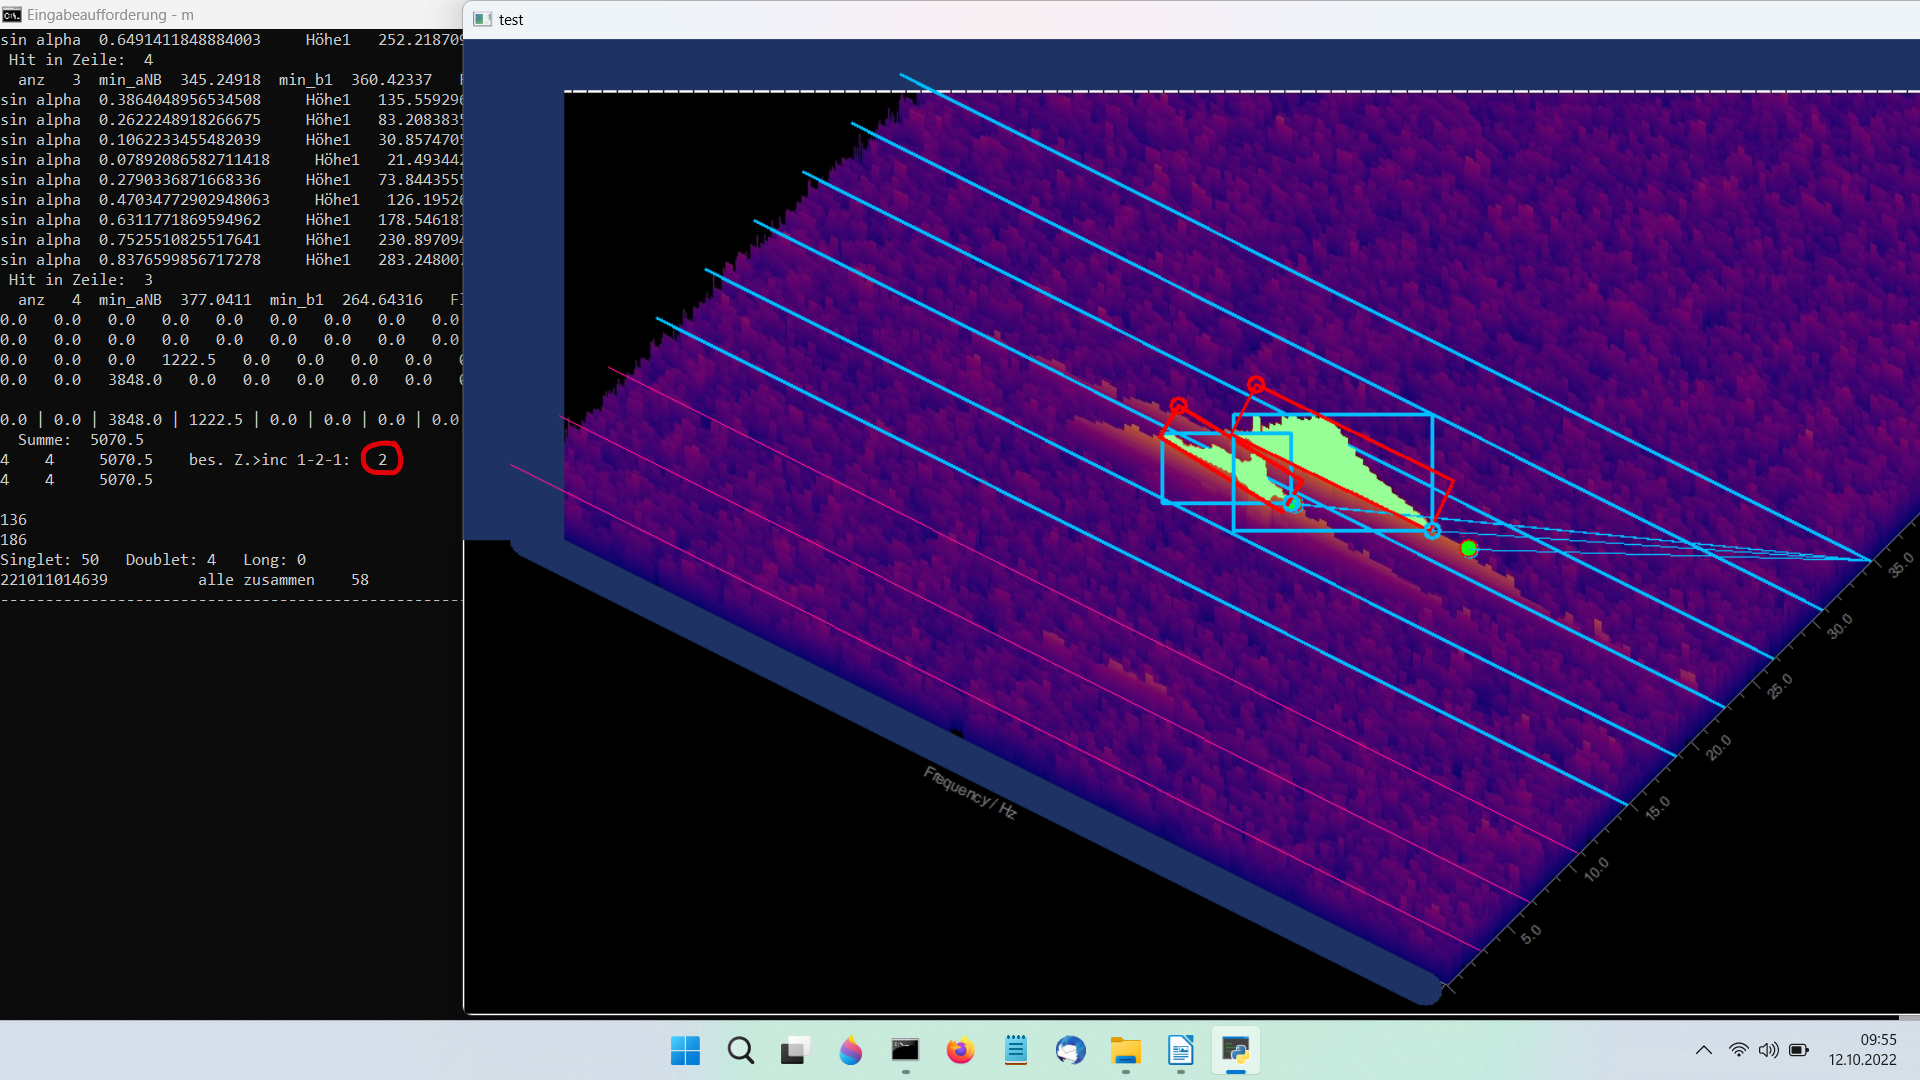Click the 10.0 axis tick label

click(x=1596, y=869)
